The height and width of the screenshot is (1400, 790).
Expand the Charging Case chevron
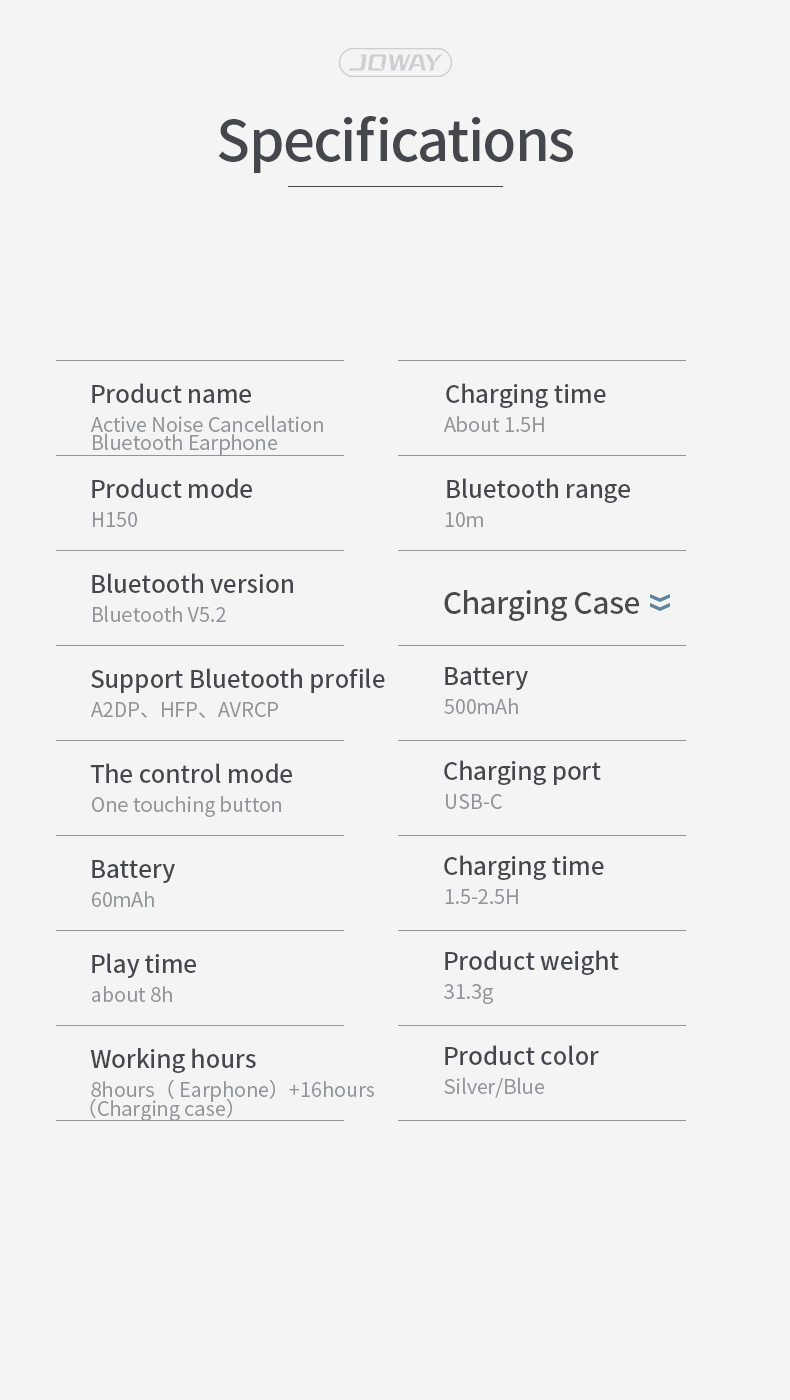(x=660, y=603)
